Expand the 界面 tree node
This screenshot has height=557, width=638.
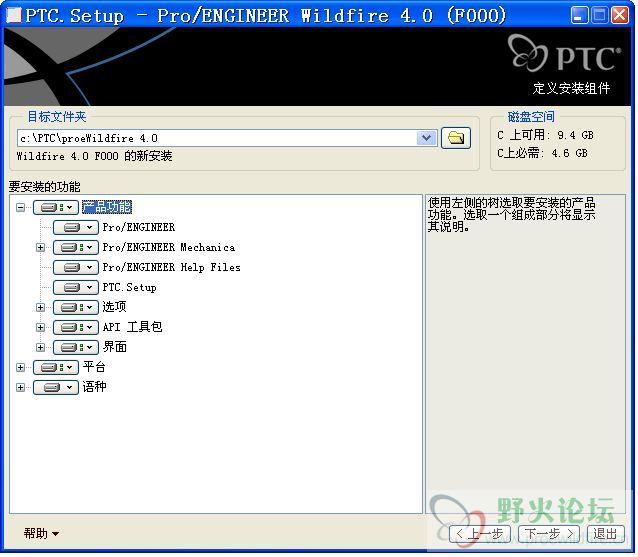pos(40,347)
